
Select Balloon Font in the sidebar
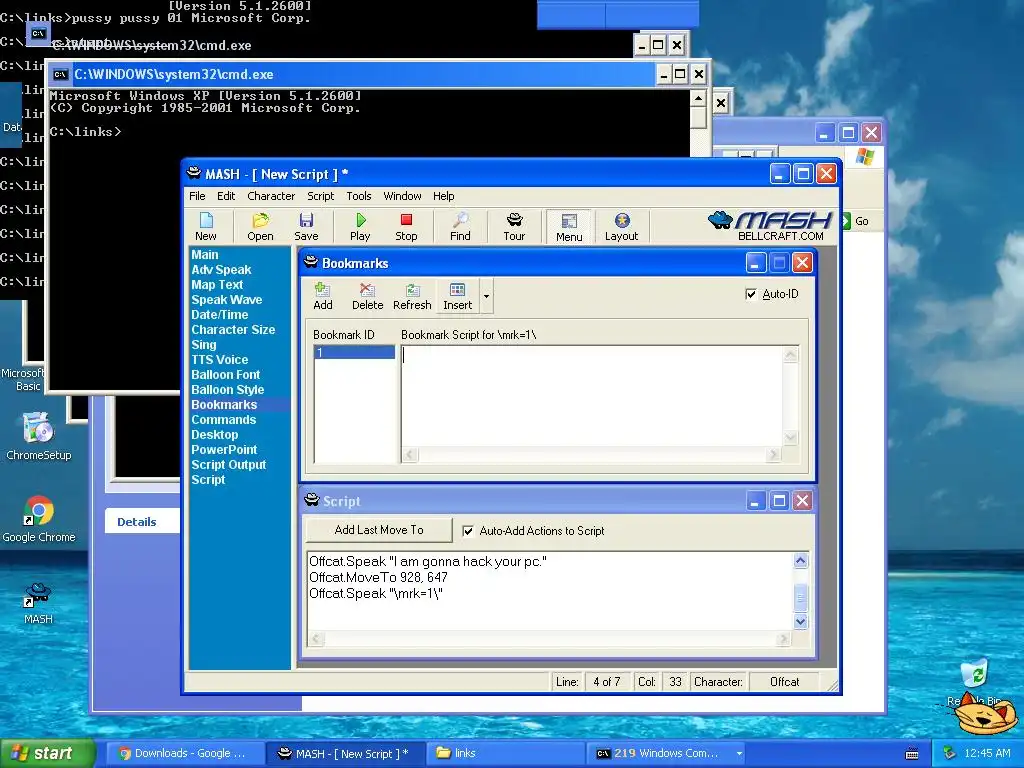coord(225,375)
